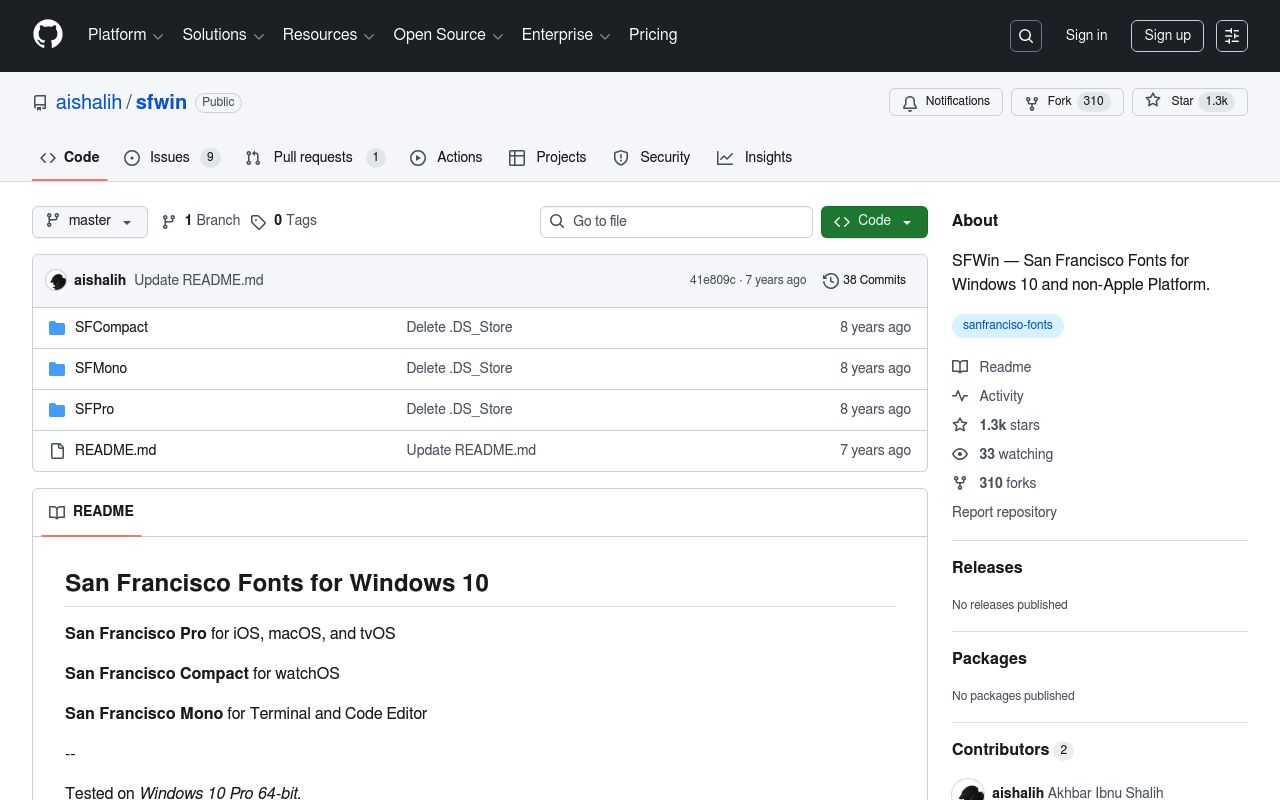Image resolution: width=1280 pixels, height=800 pixels.
Task: Click the README.md file icon
Action: click(x=57, y=450)
